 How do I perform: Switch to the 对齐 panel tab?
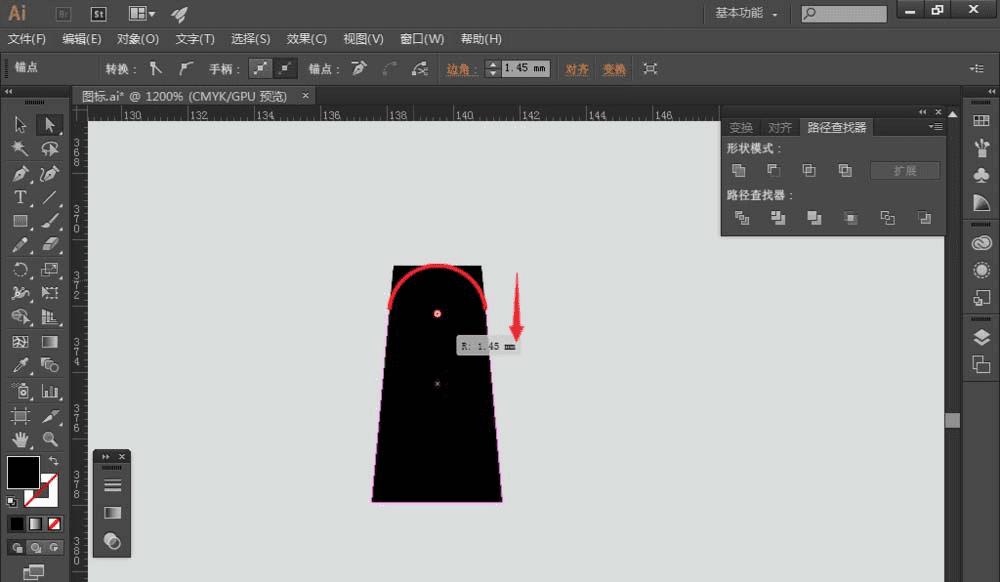[779, 127]
